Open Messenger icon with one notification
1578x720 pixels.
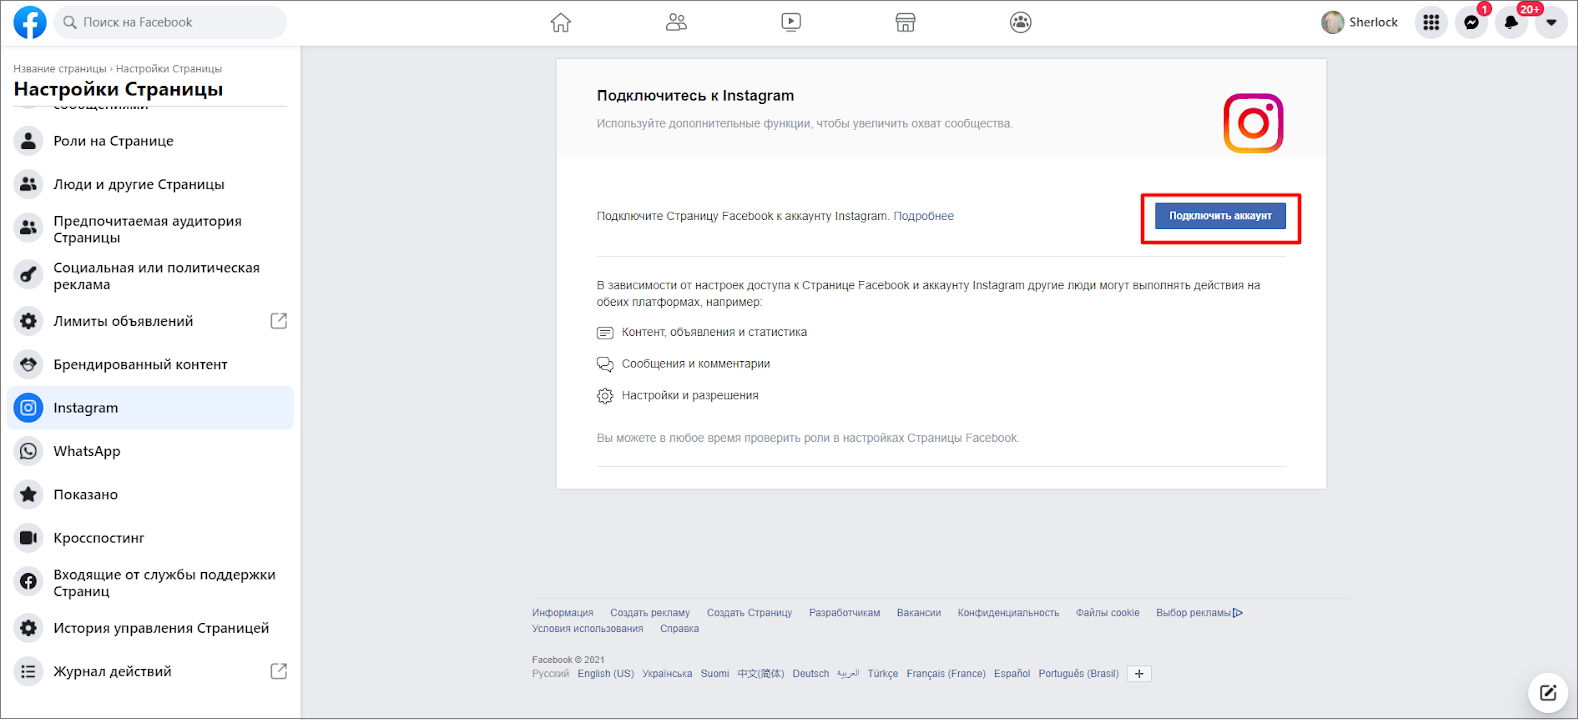click(1471, 22)
